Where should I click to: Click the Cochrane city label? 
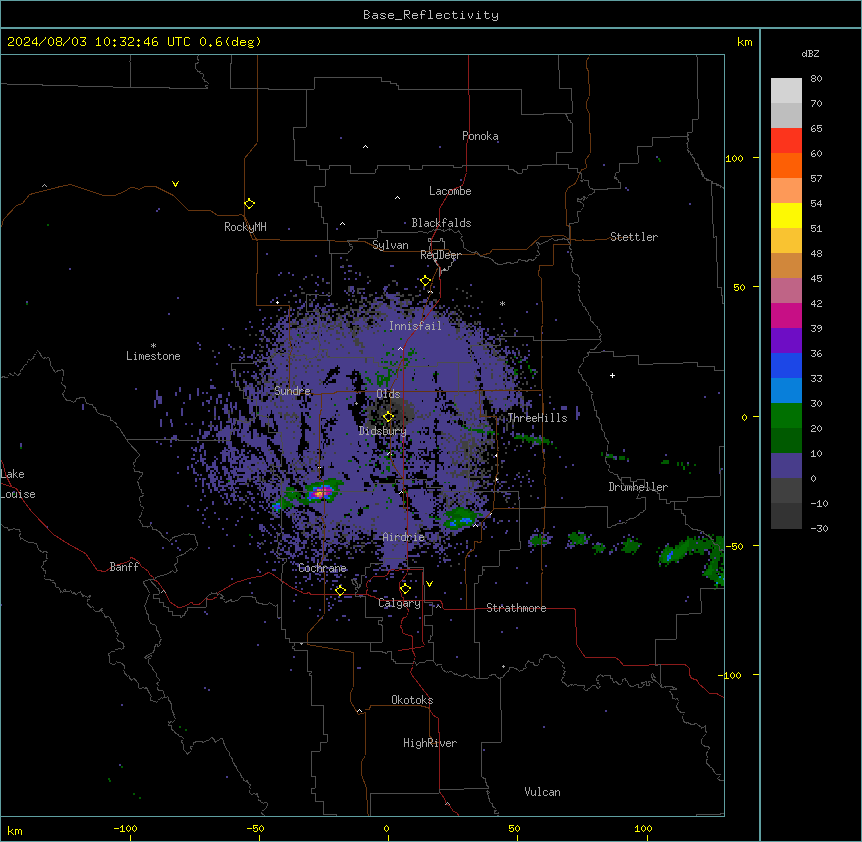click(322, 568)
